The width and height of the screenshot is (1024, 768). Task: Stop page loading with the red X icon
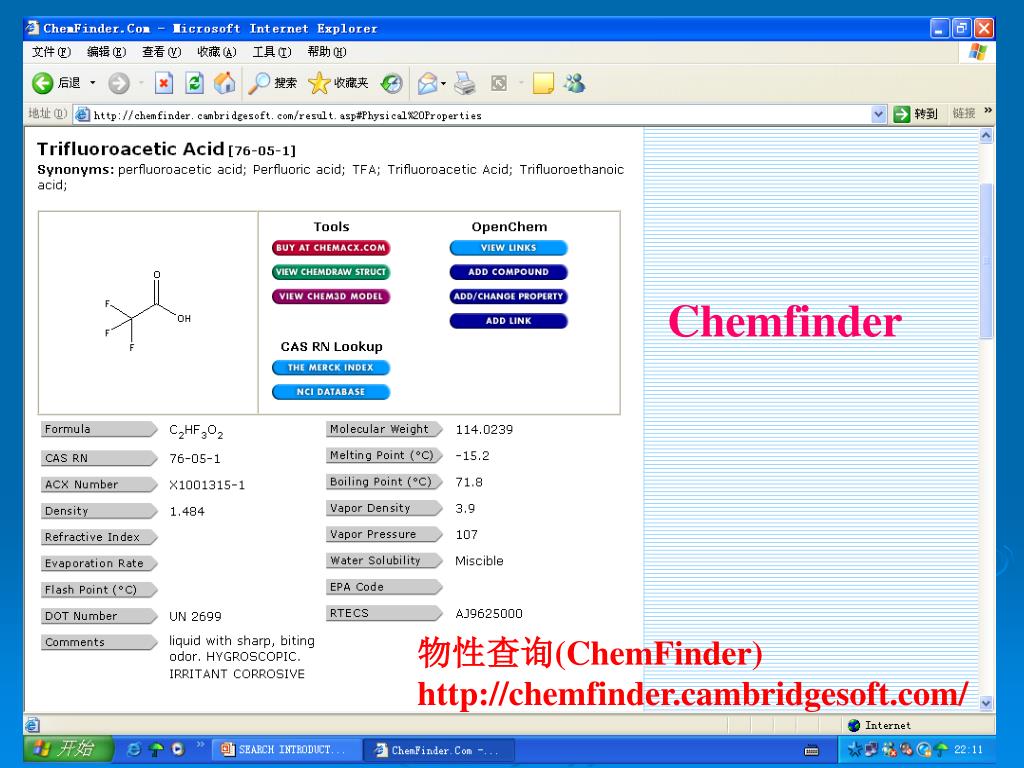163,83
